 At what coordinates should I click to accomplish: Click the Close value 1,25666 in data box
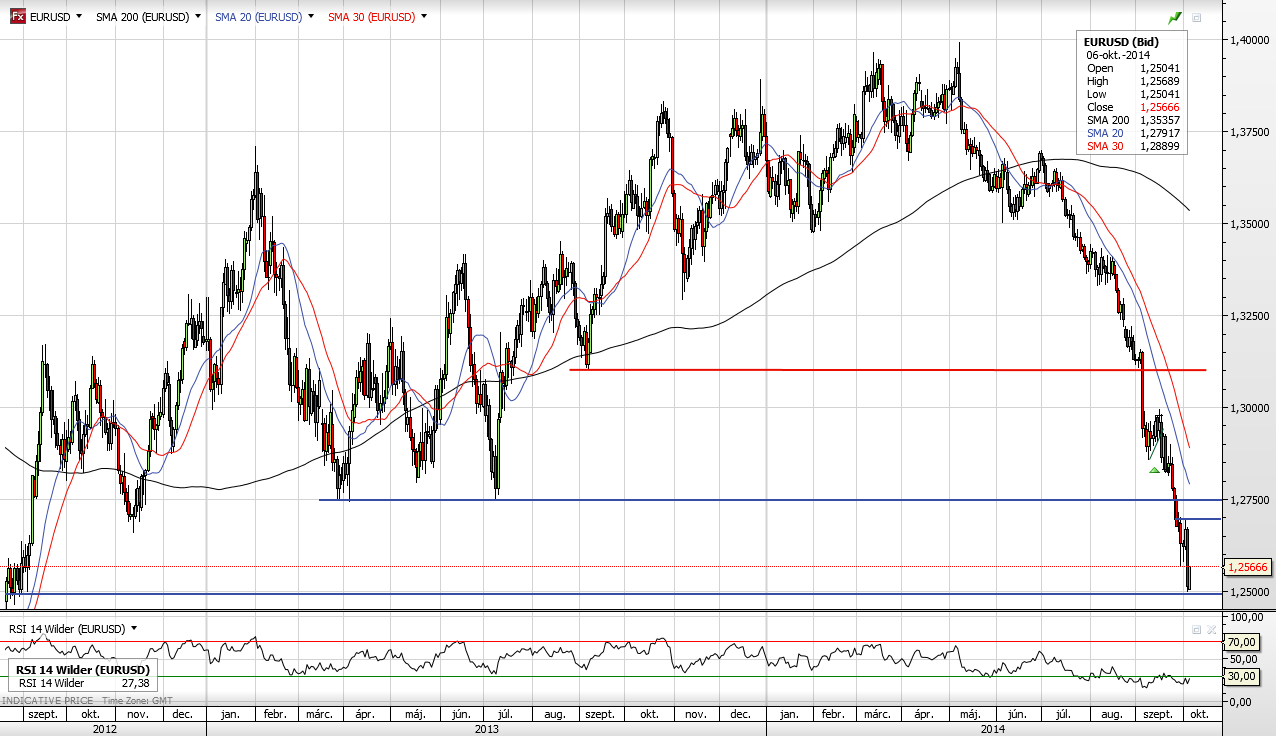coord(1158,107)
